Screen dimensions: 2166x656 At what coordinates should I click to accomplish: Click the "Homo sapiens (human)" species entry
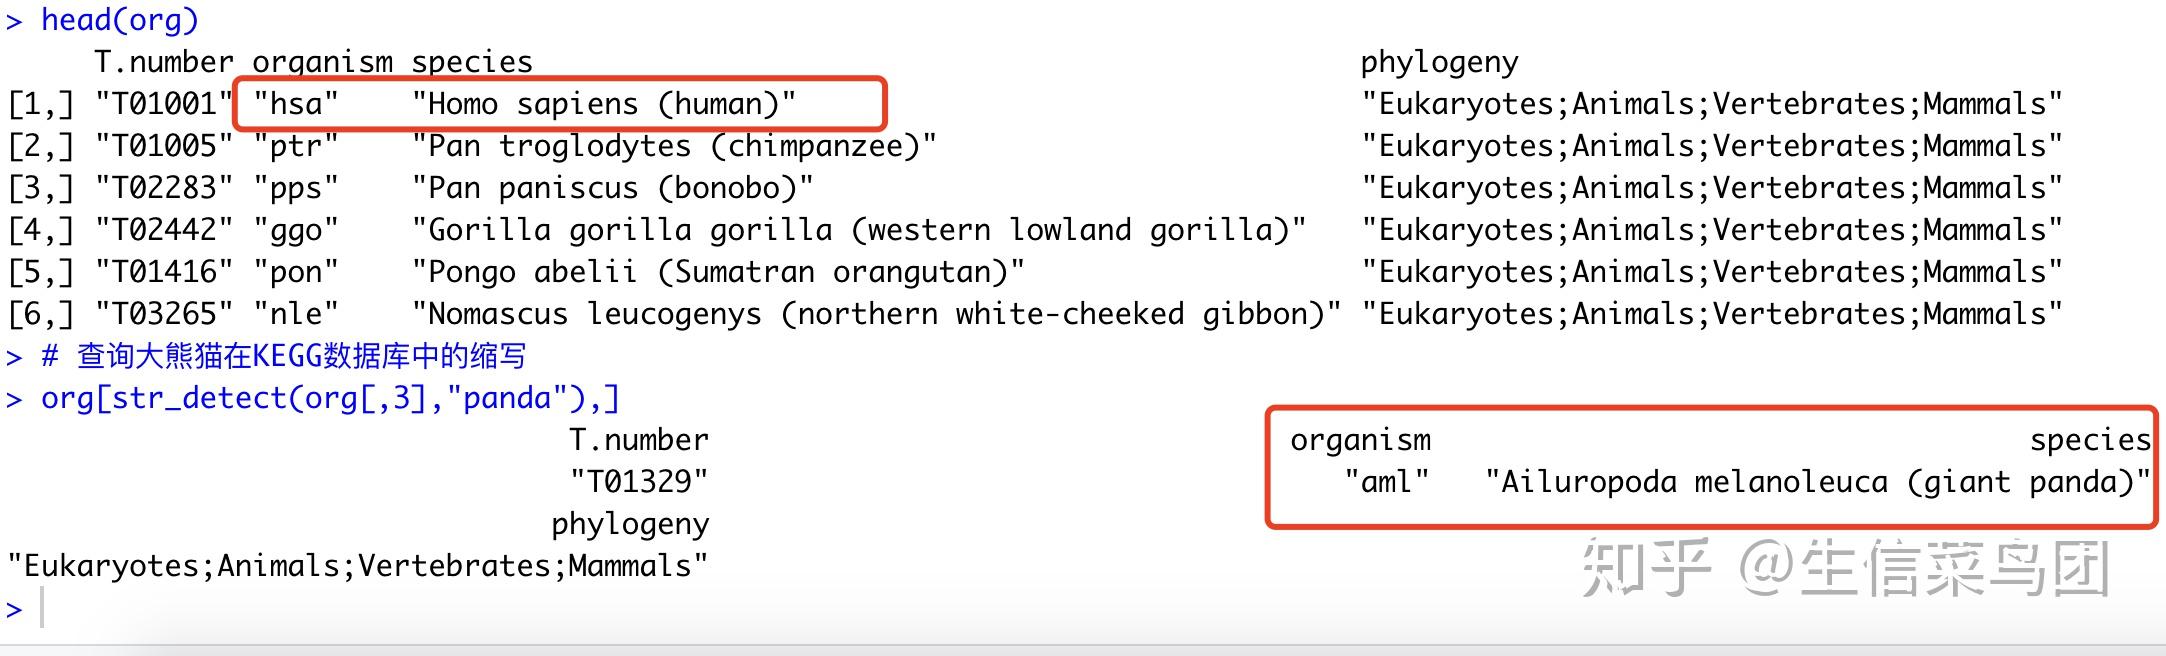coord(604,104)
